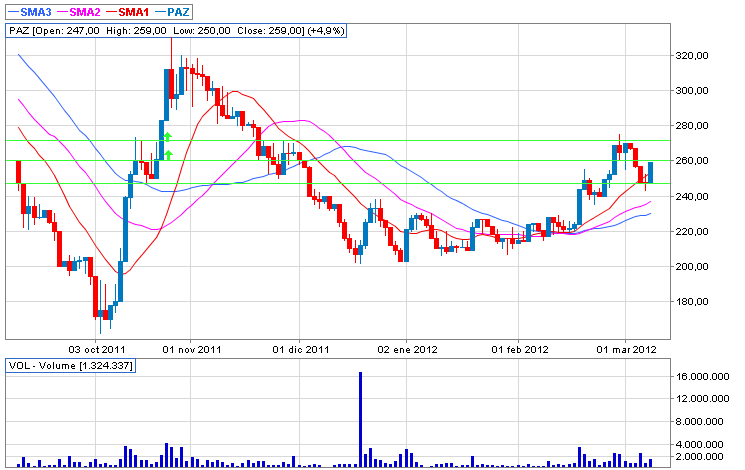Viewport: 745px width, 470px height.
Task: Click the 200,00 price axis label
Action: click(x=692, y=267)
